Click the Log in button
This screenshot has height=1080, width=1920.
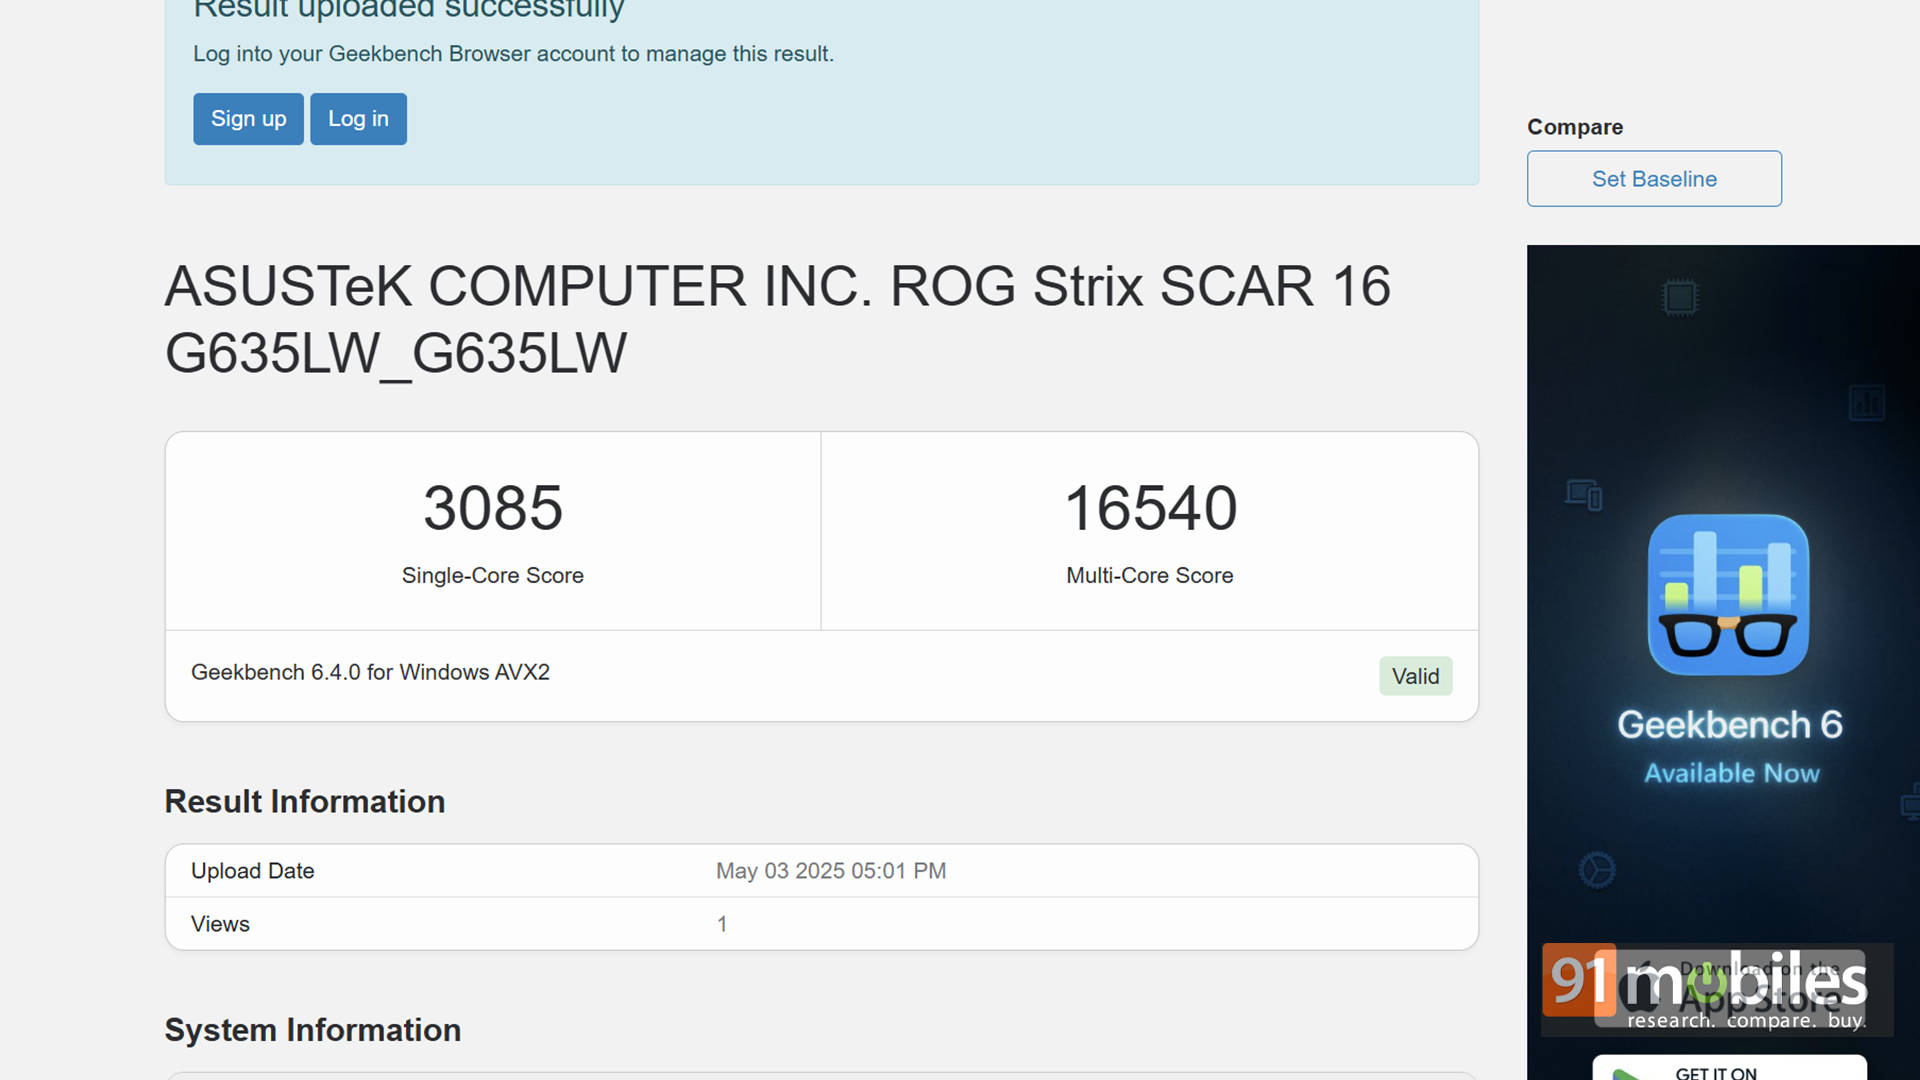(358, 119)
